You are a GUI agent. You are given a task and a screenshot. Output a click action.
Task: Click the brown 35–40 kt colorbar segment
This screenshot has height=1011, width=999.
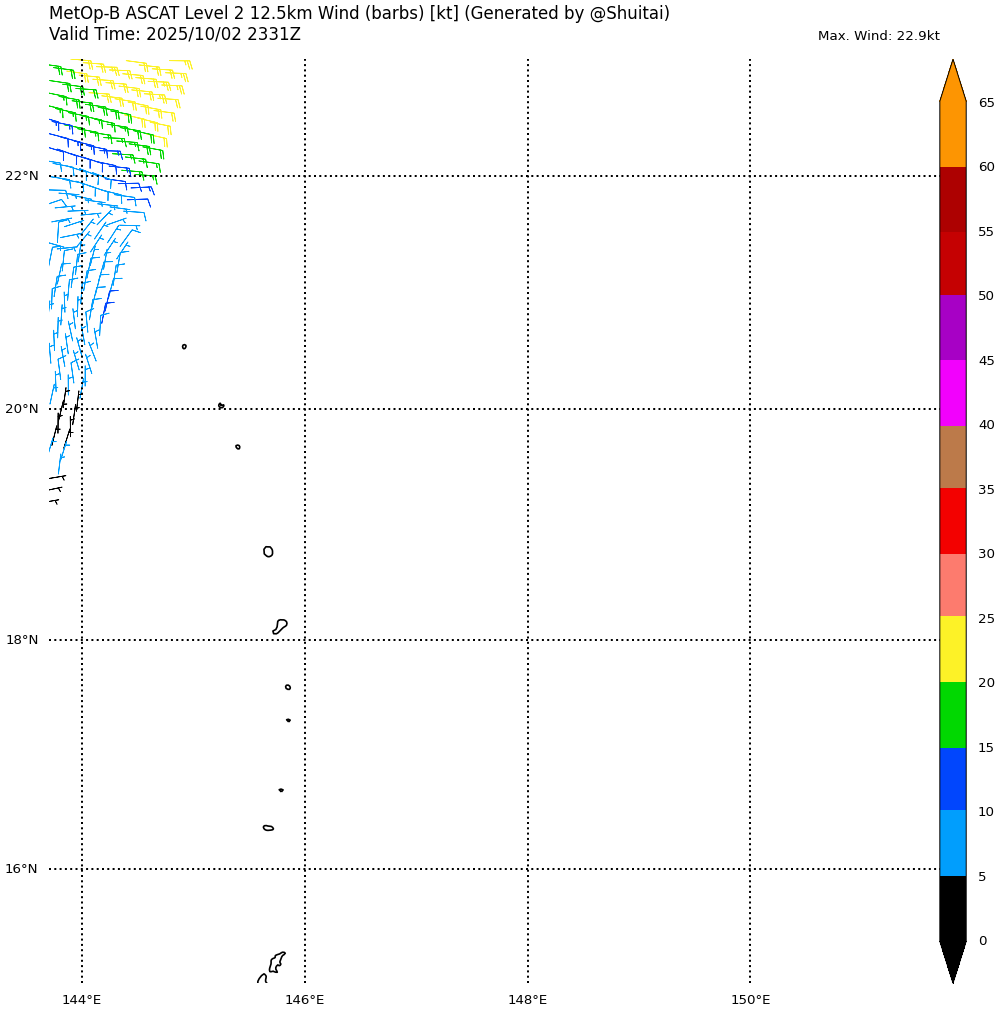point(952,457)
